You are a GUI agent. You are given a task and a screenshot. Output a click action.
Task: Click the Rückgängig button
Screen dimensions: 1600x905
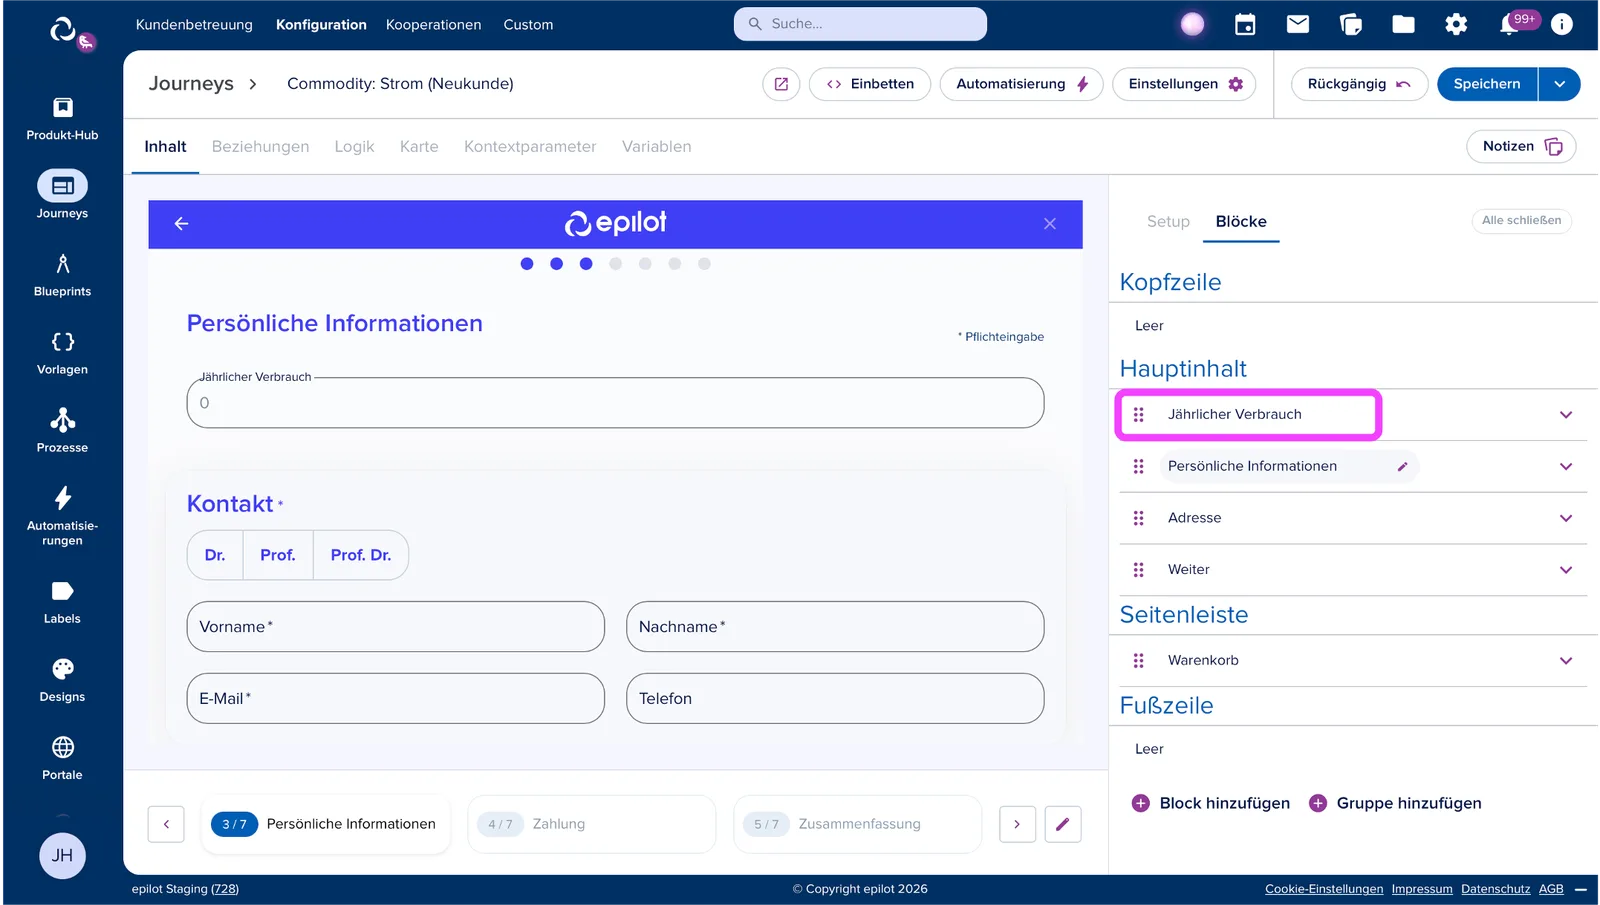[1359, 84]
